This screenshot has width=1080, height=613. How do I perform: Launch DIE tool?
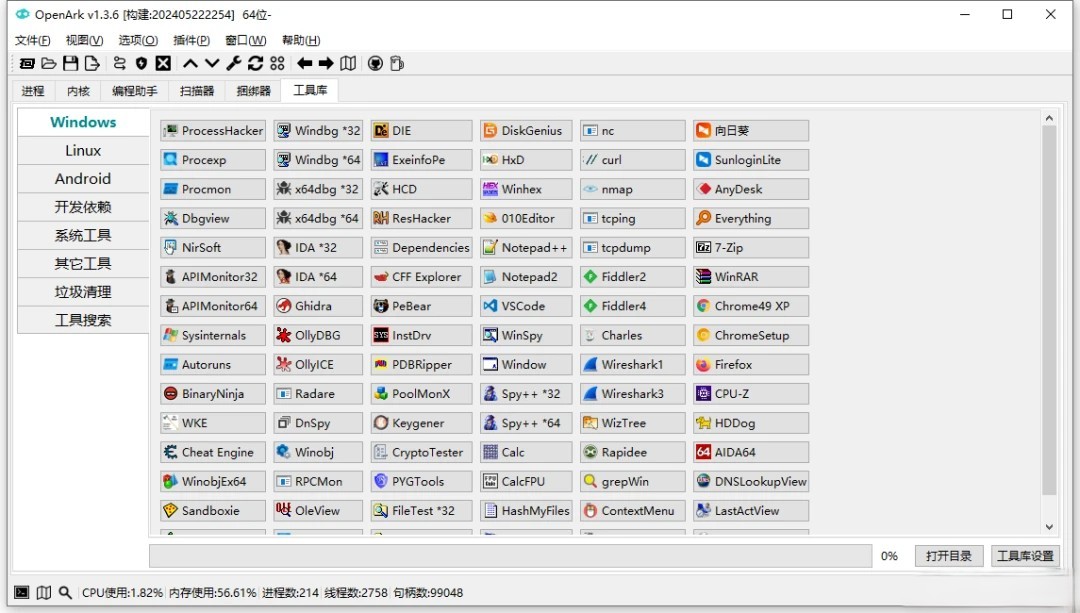[x=422, y=130]
